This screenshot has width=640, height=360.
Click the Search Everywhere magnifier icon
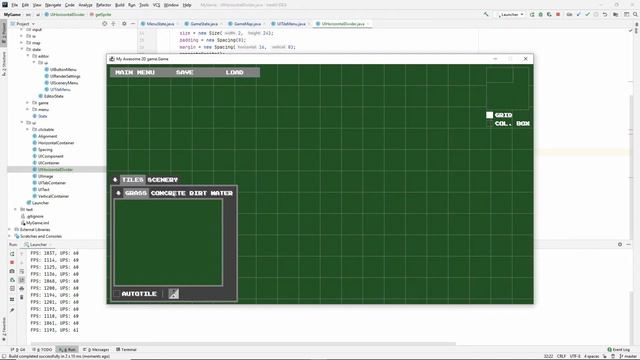635,14
